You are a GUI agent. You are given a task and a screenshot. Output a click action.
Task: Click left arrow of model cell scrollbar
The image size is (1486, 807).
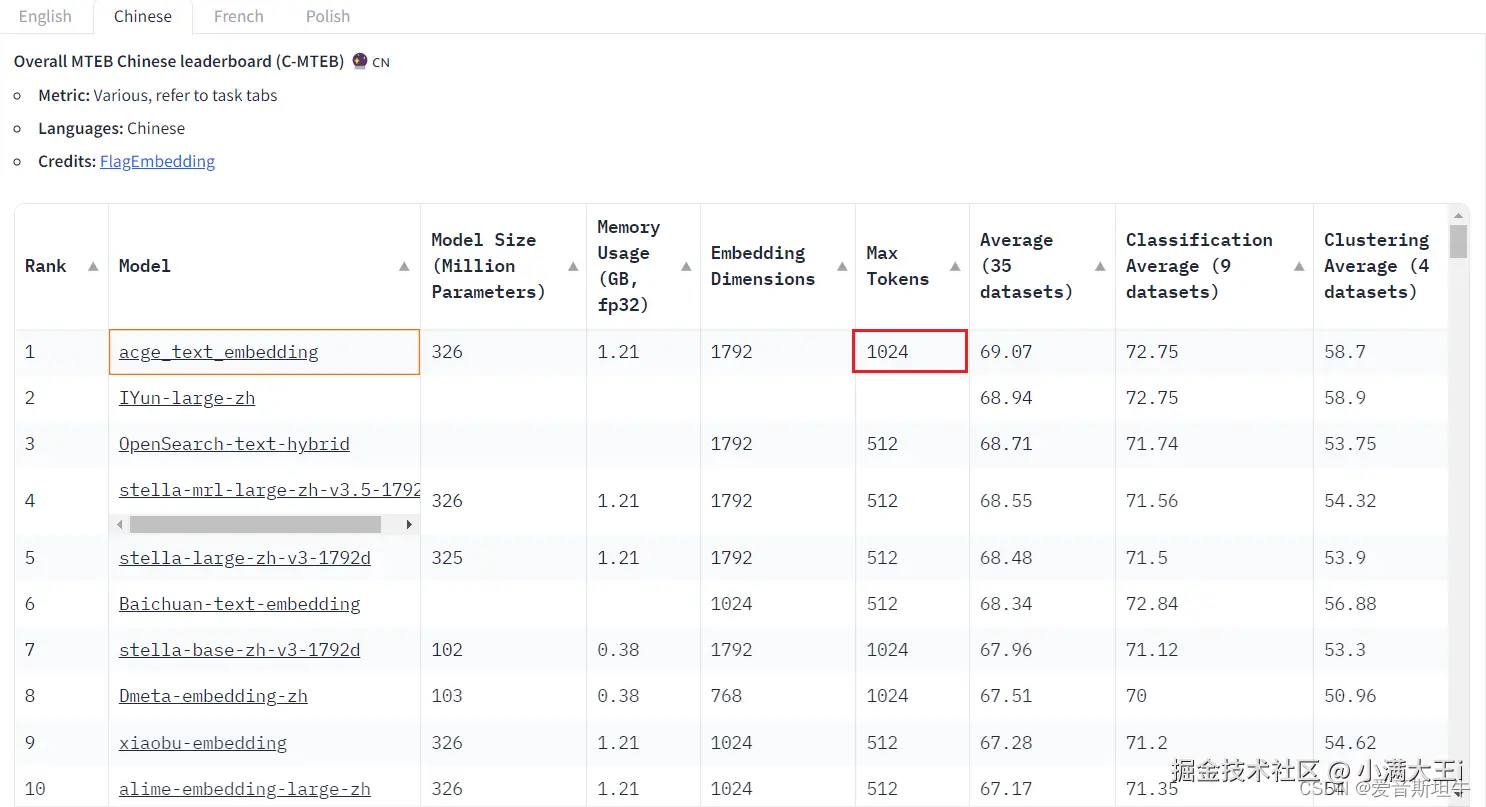pyautogui.click(x=120, y=524)
